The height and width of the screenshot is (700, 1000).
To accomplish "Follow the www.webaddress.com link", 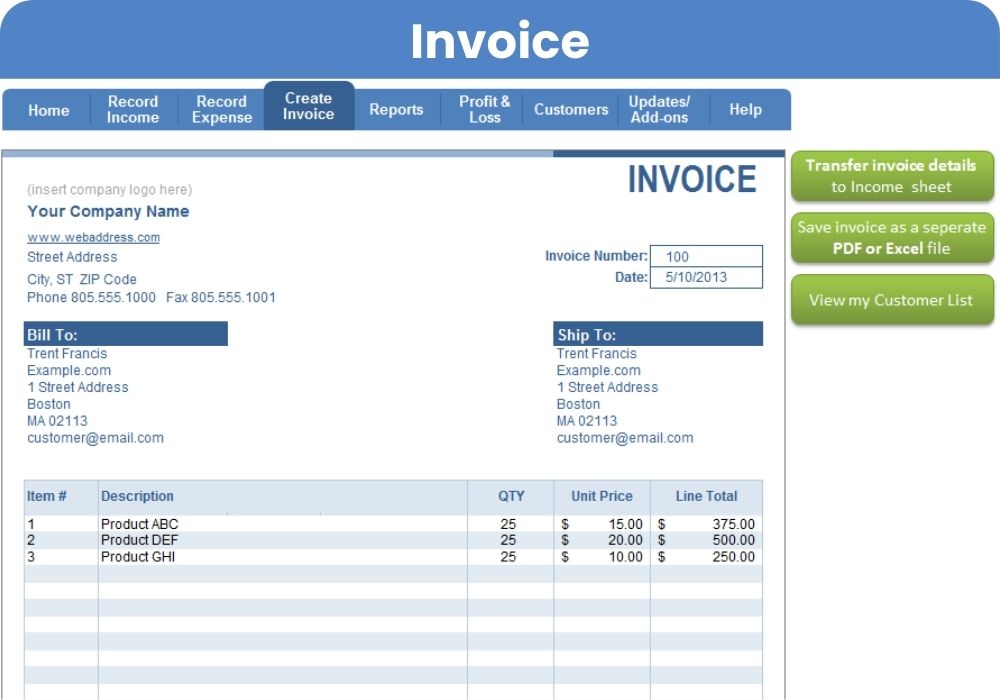I will (x=93, y=237).
